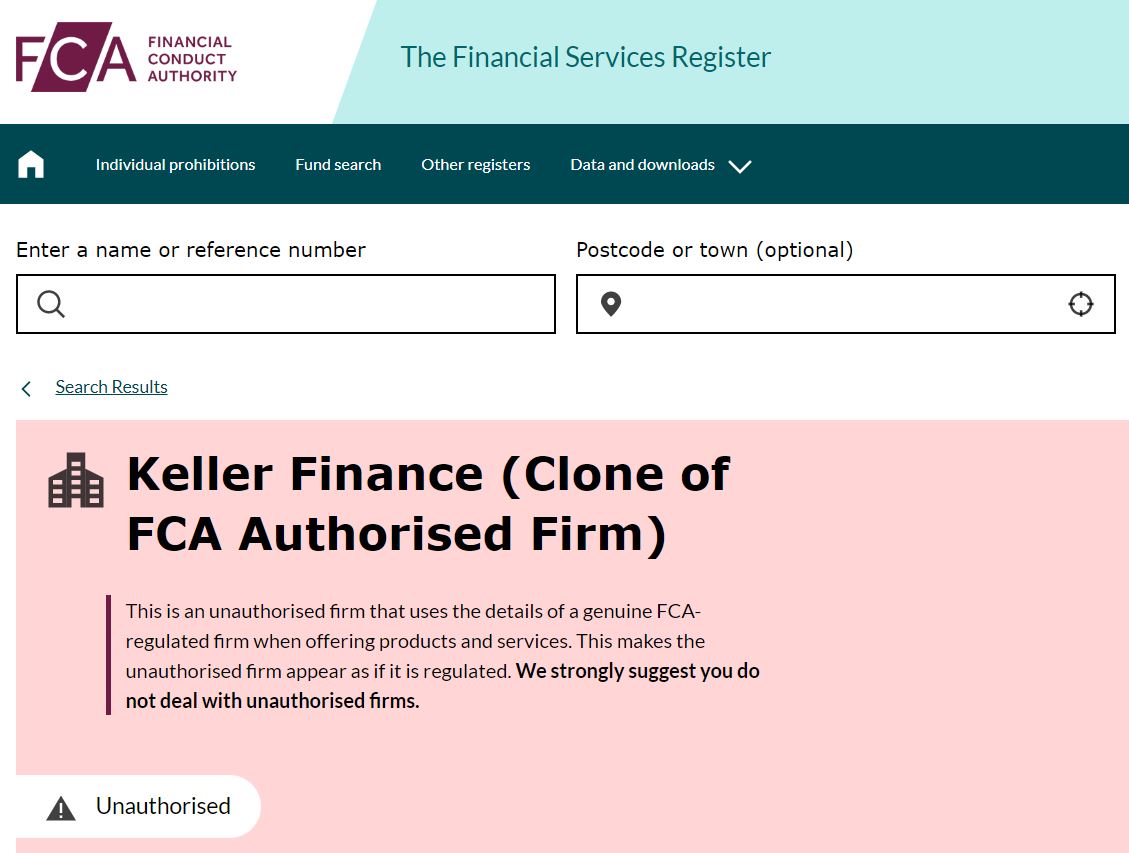Click the name or reference number field
The image size is (1129, 853).
pyautogui.click(x=286, y=304)
